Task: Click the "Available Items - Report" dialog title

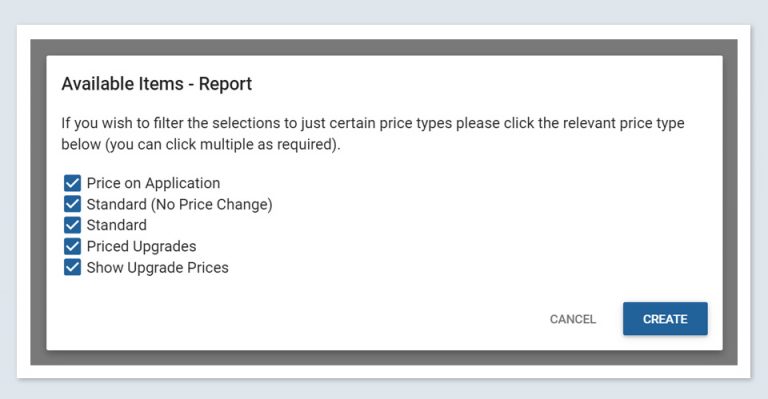Action: coord(157,84)
